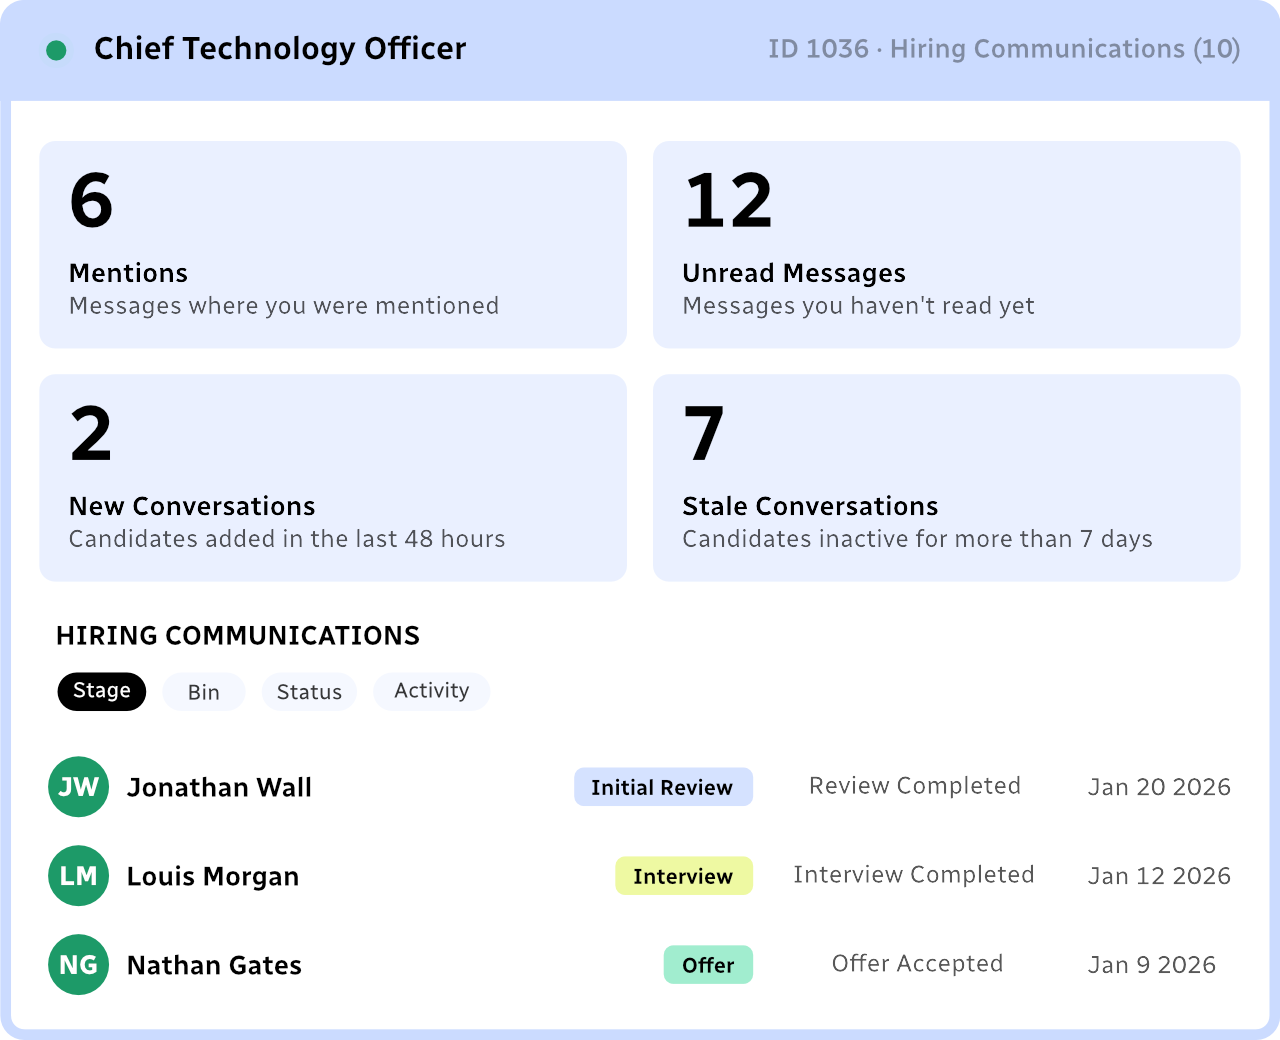Switch to the Status filter pill
Viewport: 1280px width, 1040px height.
point(309,692)
